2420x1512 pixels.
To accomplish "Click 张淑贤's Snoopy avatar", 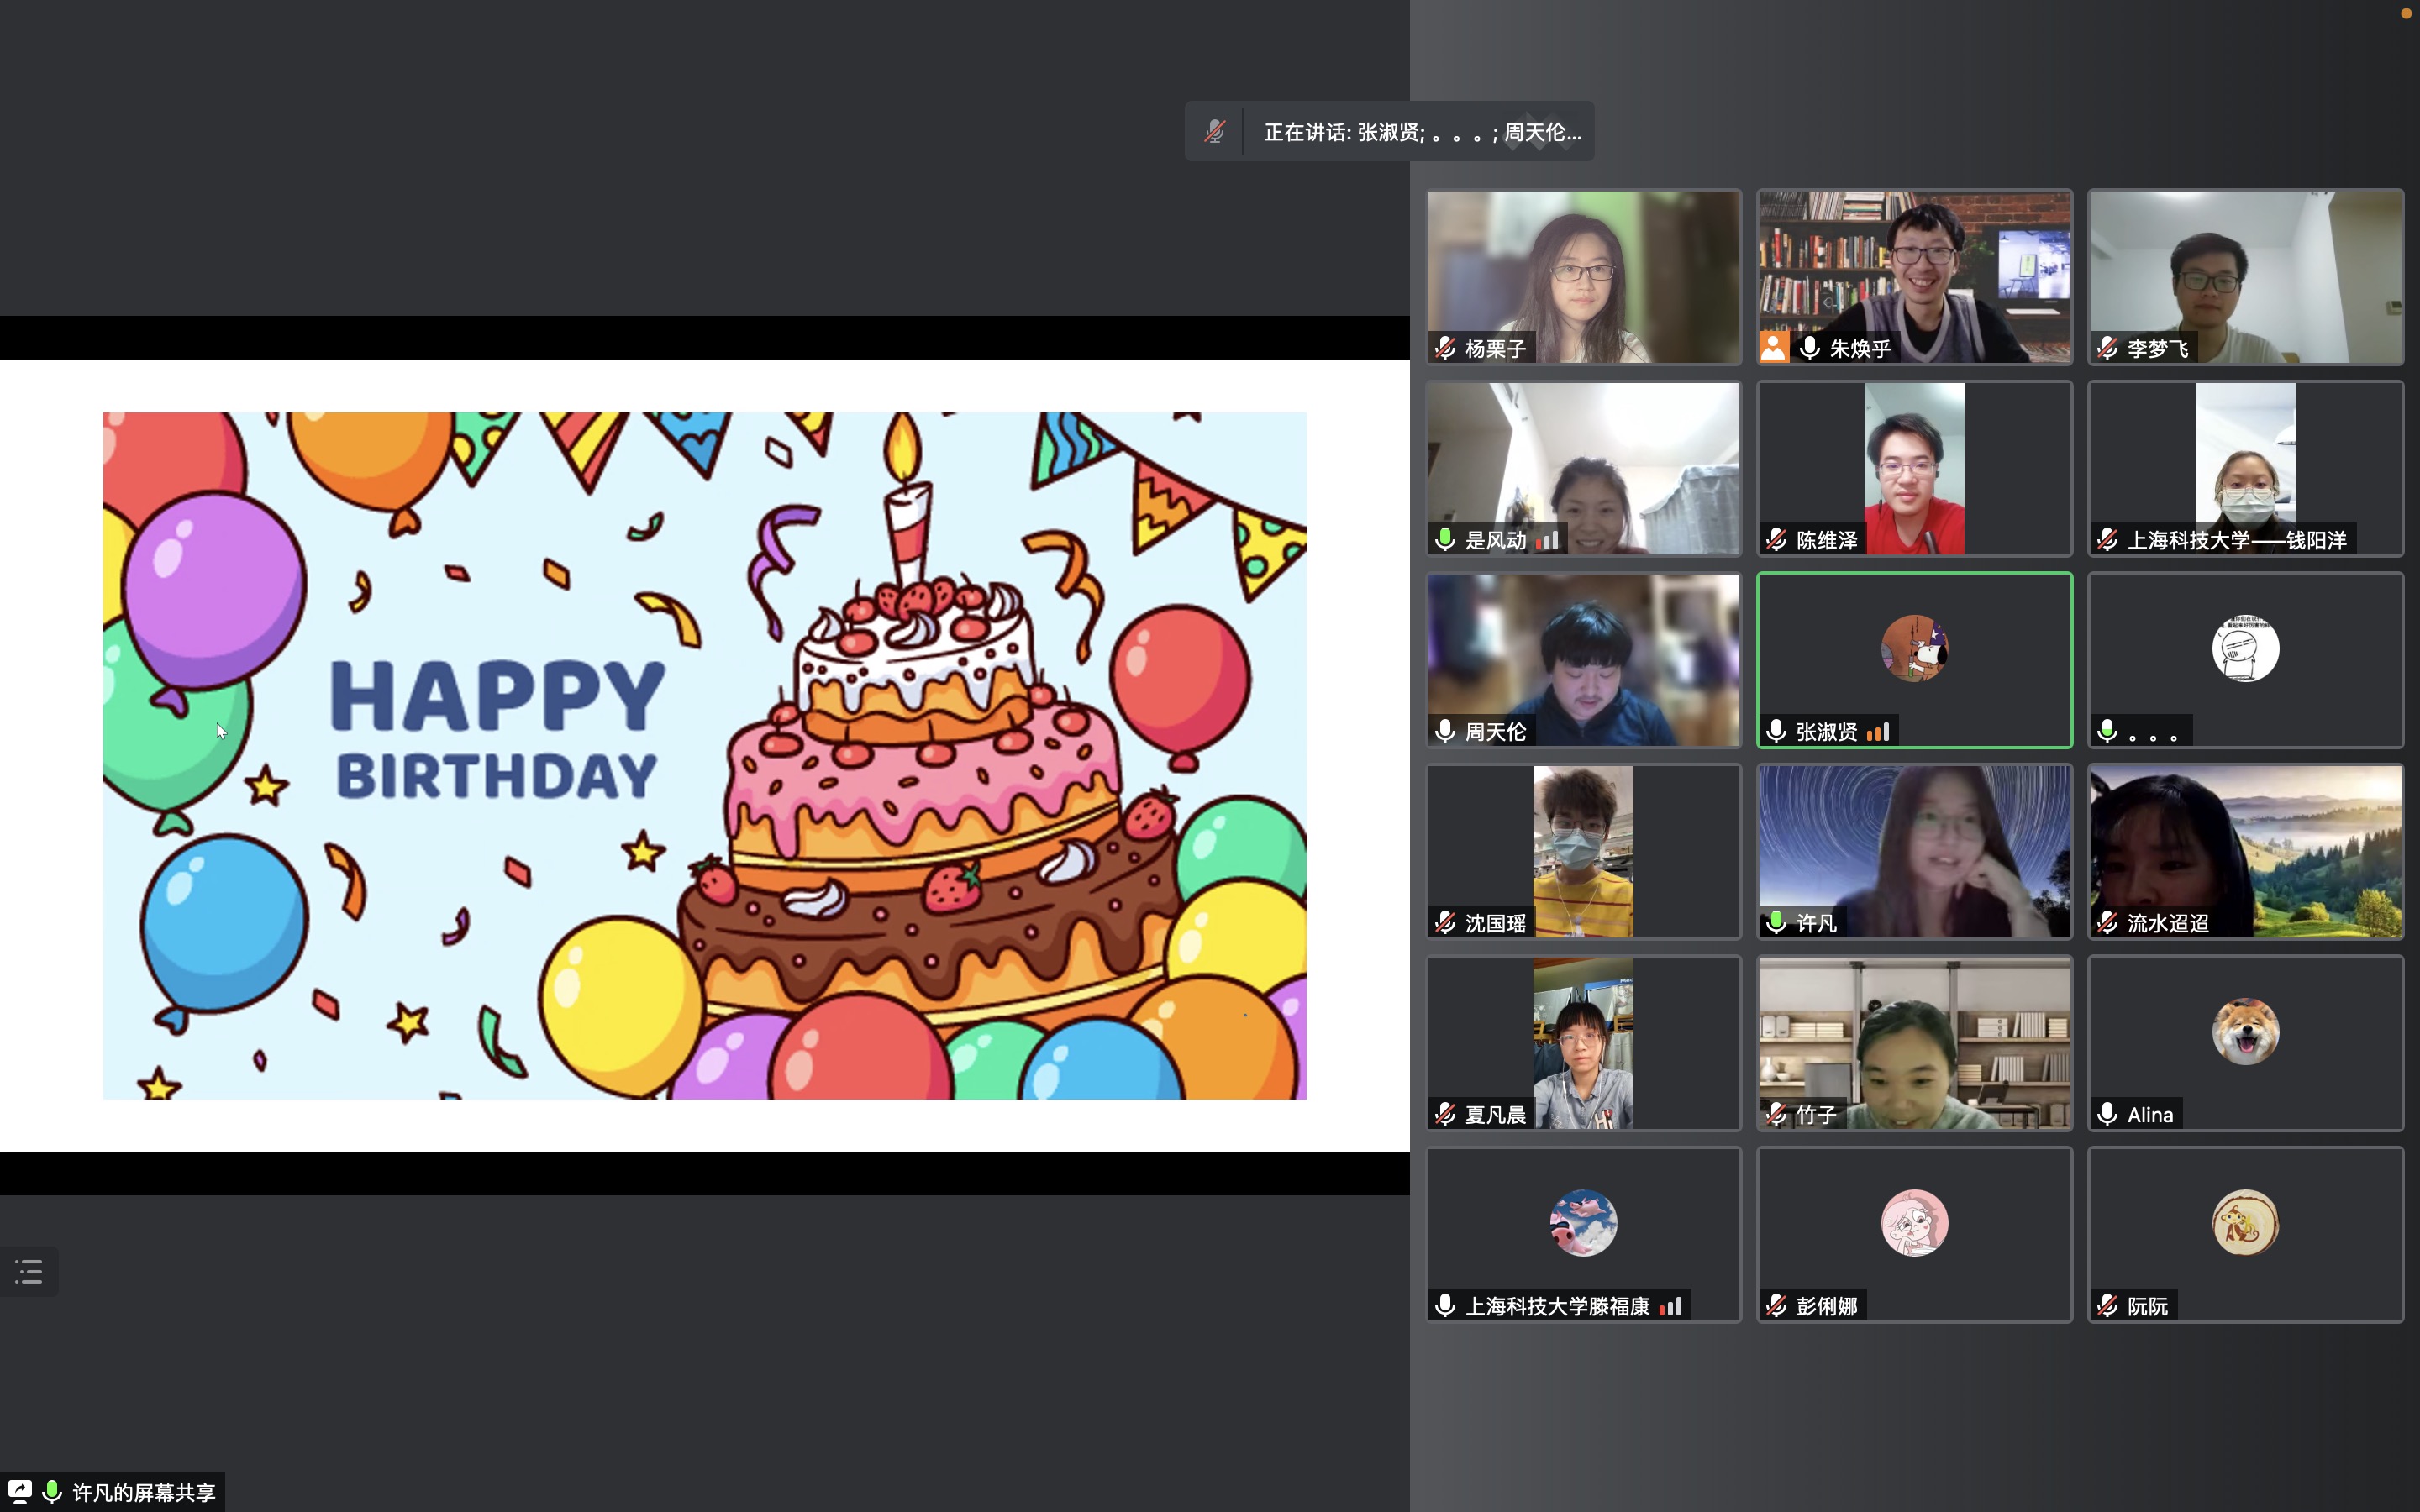I will (x=1915, y=648).
